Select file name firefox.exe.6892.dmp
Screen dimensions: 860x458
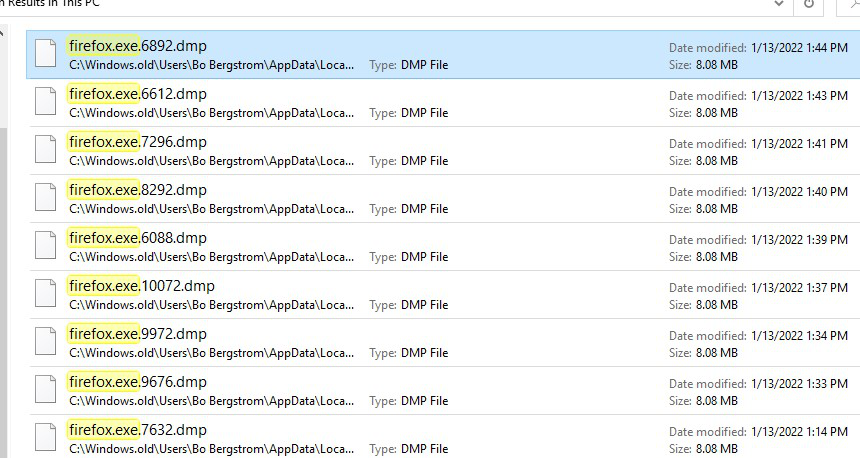click(138, 46)
